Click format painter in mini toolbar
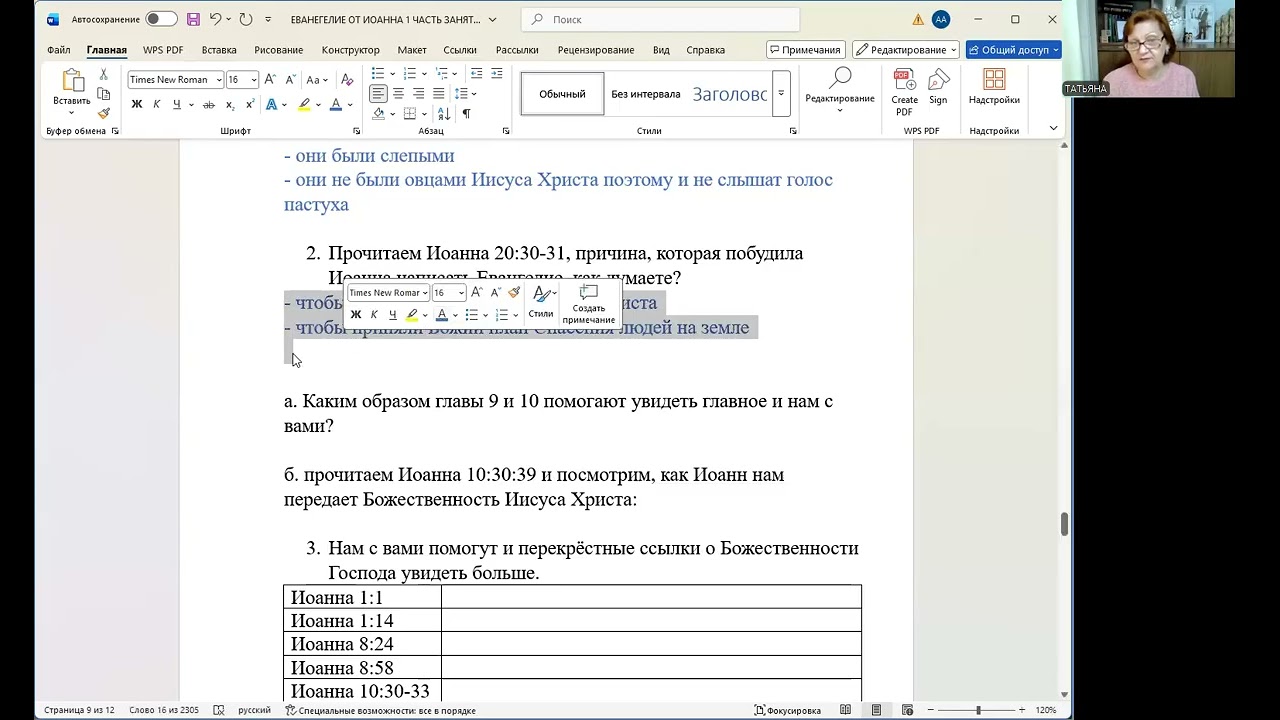This screenshot has width=1280, height=720. 514,292
